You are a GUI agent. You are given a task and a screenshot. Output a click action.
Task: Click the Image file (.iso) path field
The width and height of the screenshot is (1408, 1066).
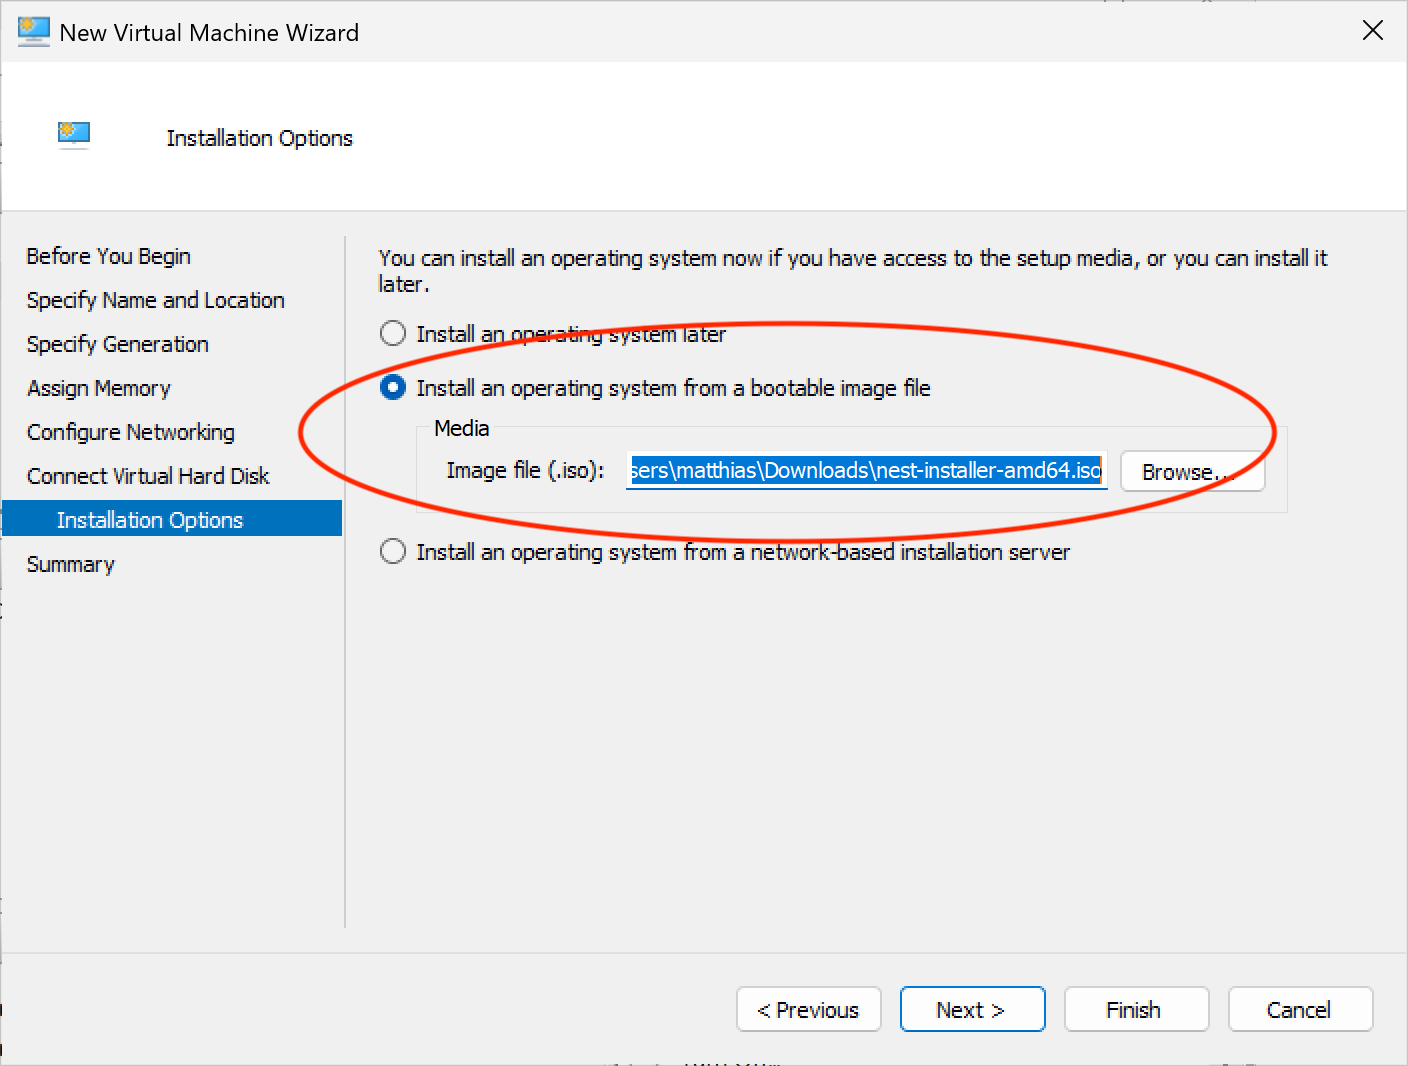tap(867, 470)
